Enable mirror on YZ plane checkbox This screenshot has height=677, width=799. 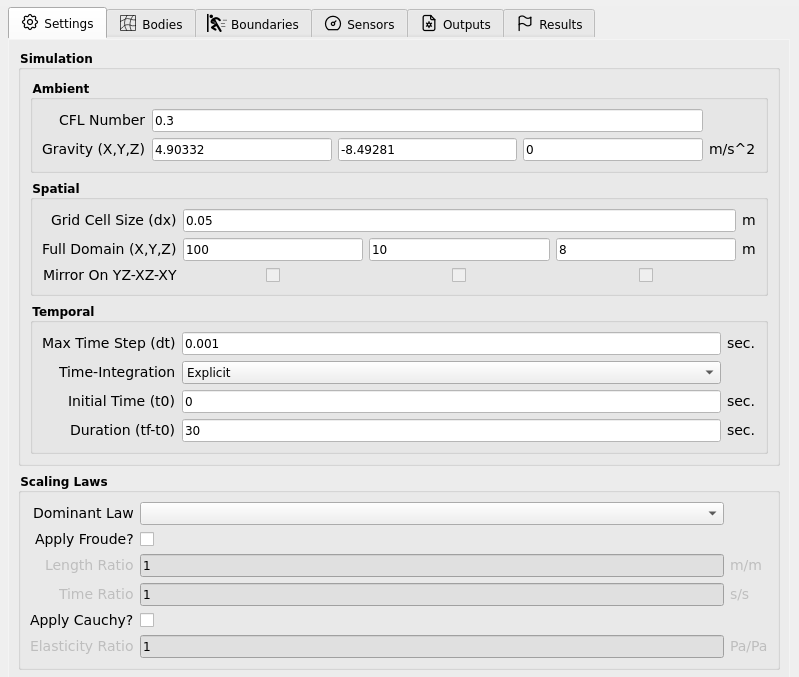point(273,275)
